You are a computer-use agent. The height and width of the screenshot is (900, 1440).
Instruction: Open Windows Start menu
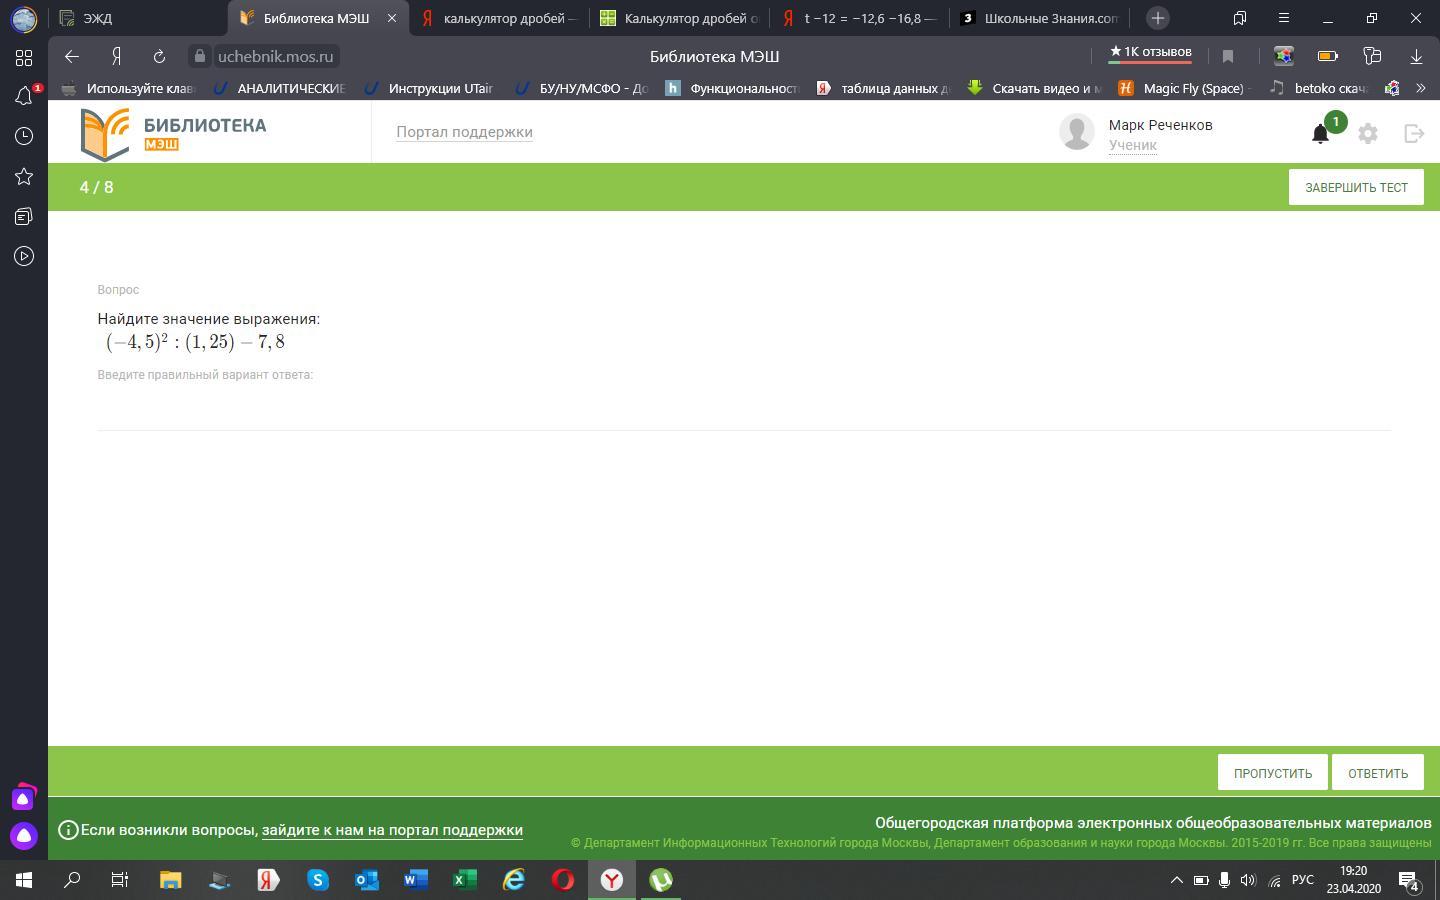(x=24, y=880)
